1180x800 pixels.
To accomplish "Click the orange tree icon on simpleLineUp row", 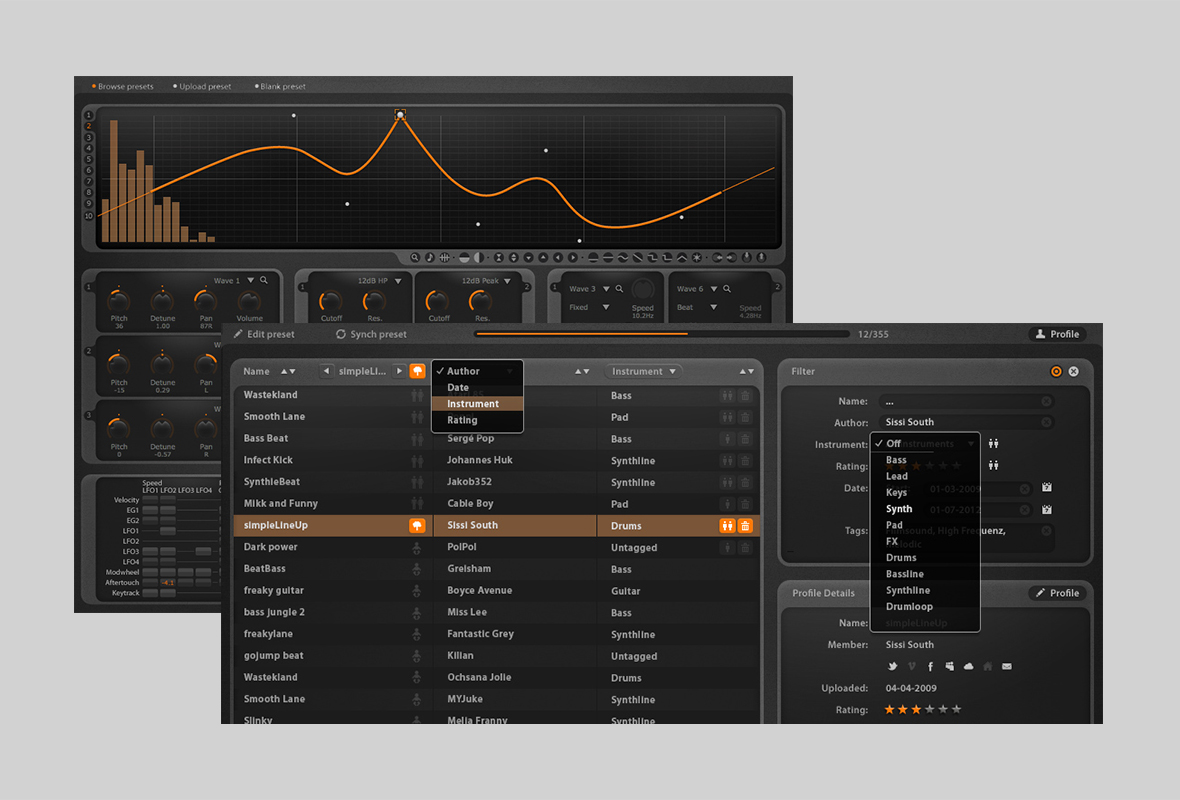I will [417, 525].
